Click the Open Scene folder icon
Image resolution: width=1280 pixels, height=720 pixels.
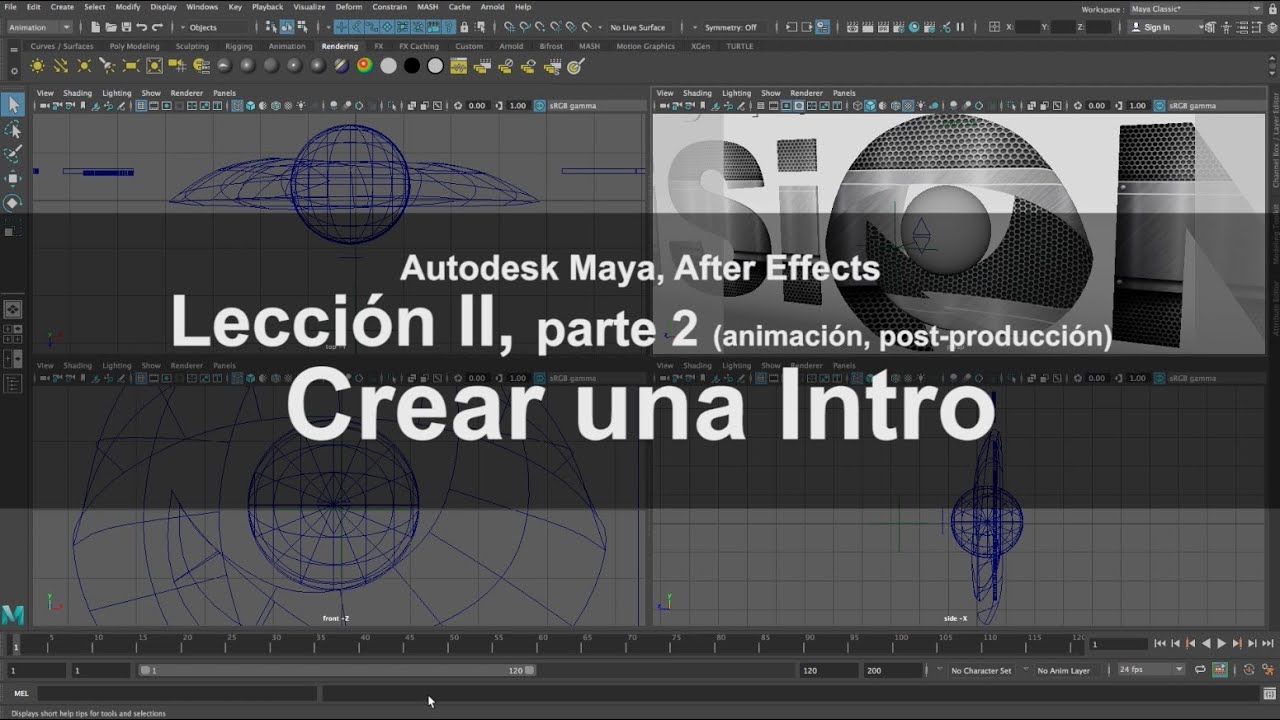pos(110,27)
